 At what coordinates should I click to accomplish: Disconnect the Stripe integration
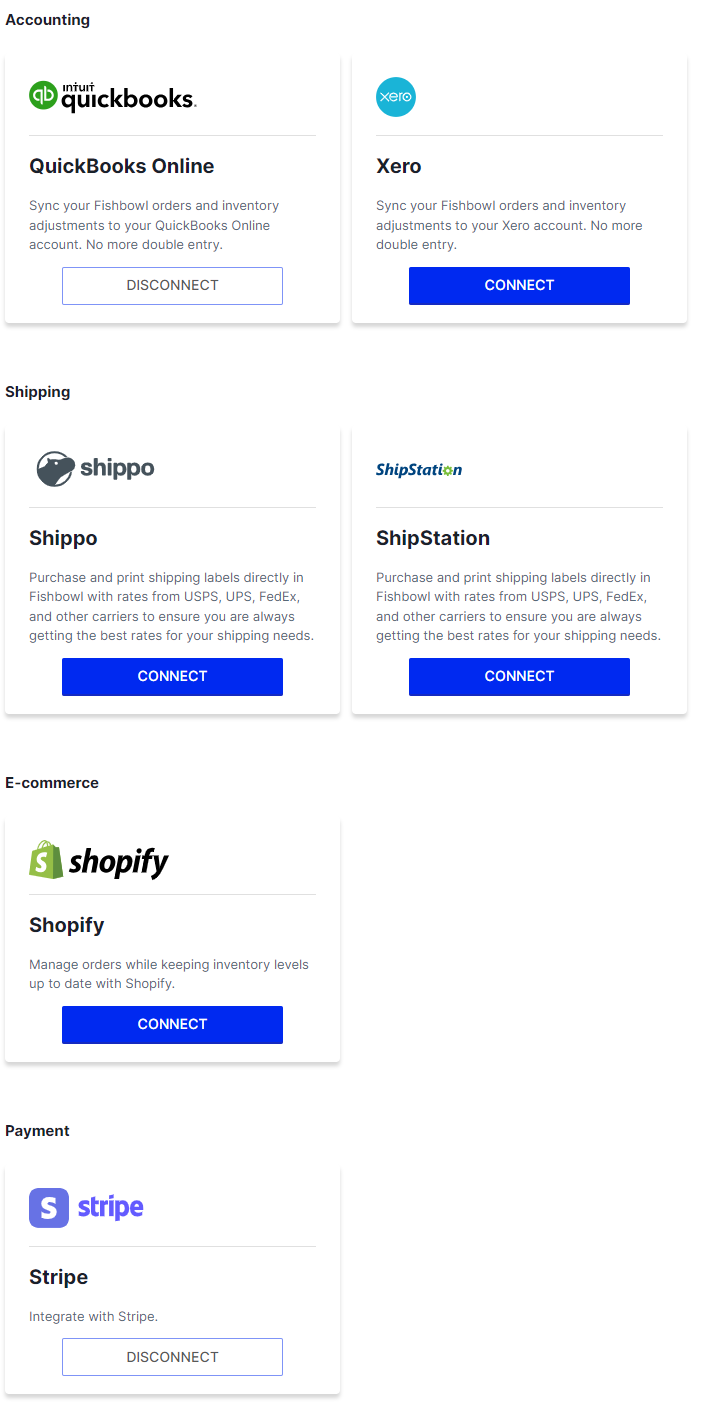point(172,1356)
